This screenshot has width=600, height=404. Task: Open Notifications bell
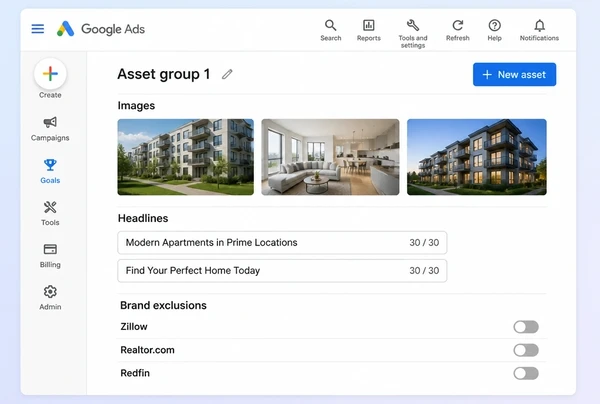click(539, 30)
